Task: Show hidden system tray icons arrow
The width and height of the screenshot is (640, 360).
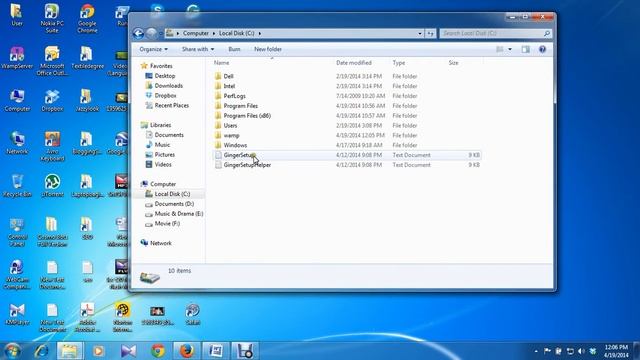Action: (x=536, y=351)
